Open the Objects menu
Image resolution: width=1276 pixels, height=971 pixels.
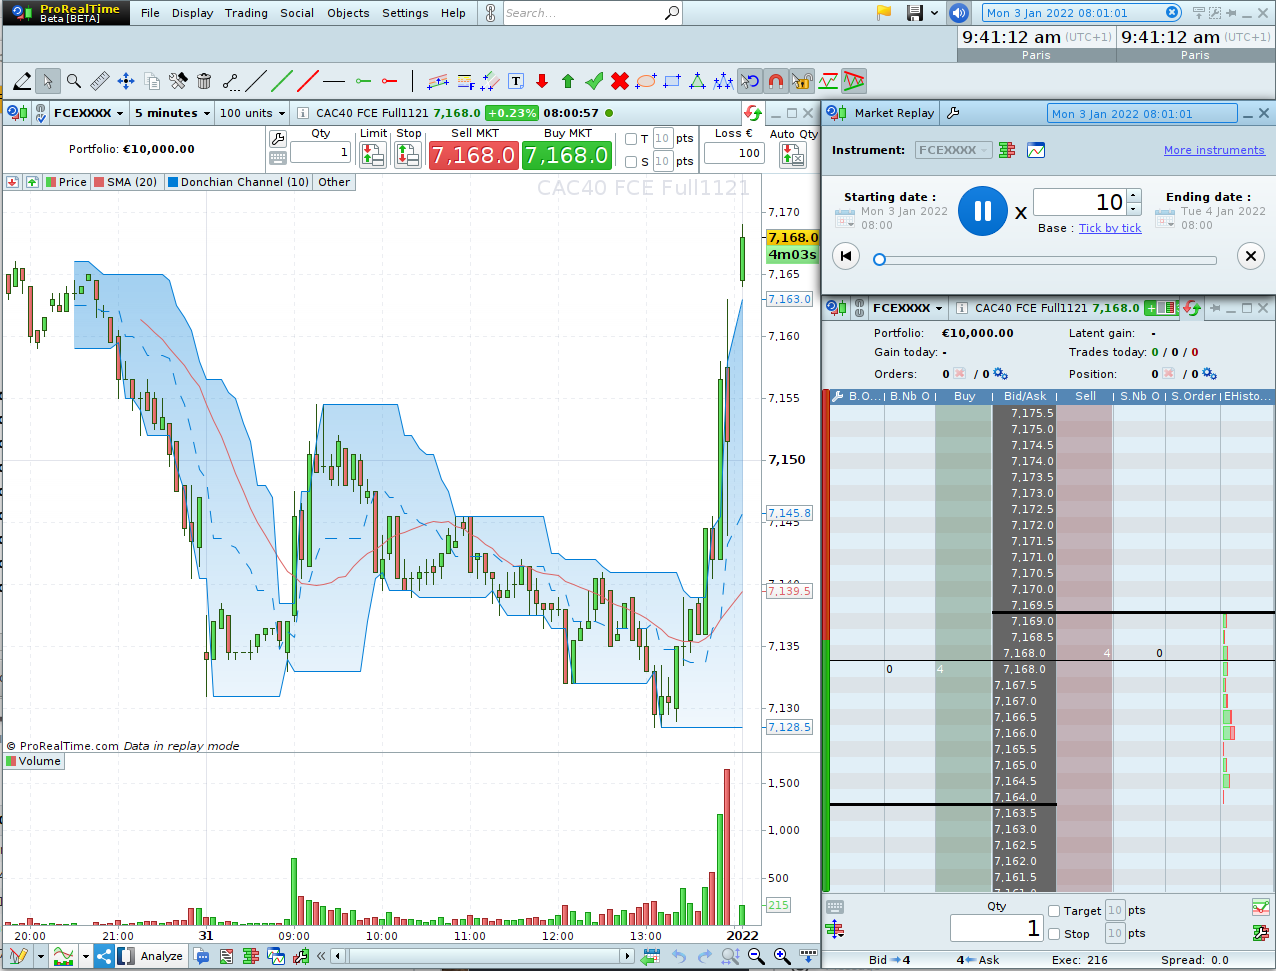[x=348, y=13]
